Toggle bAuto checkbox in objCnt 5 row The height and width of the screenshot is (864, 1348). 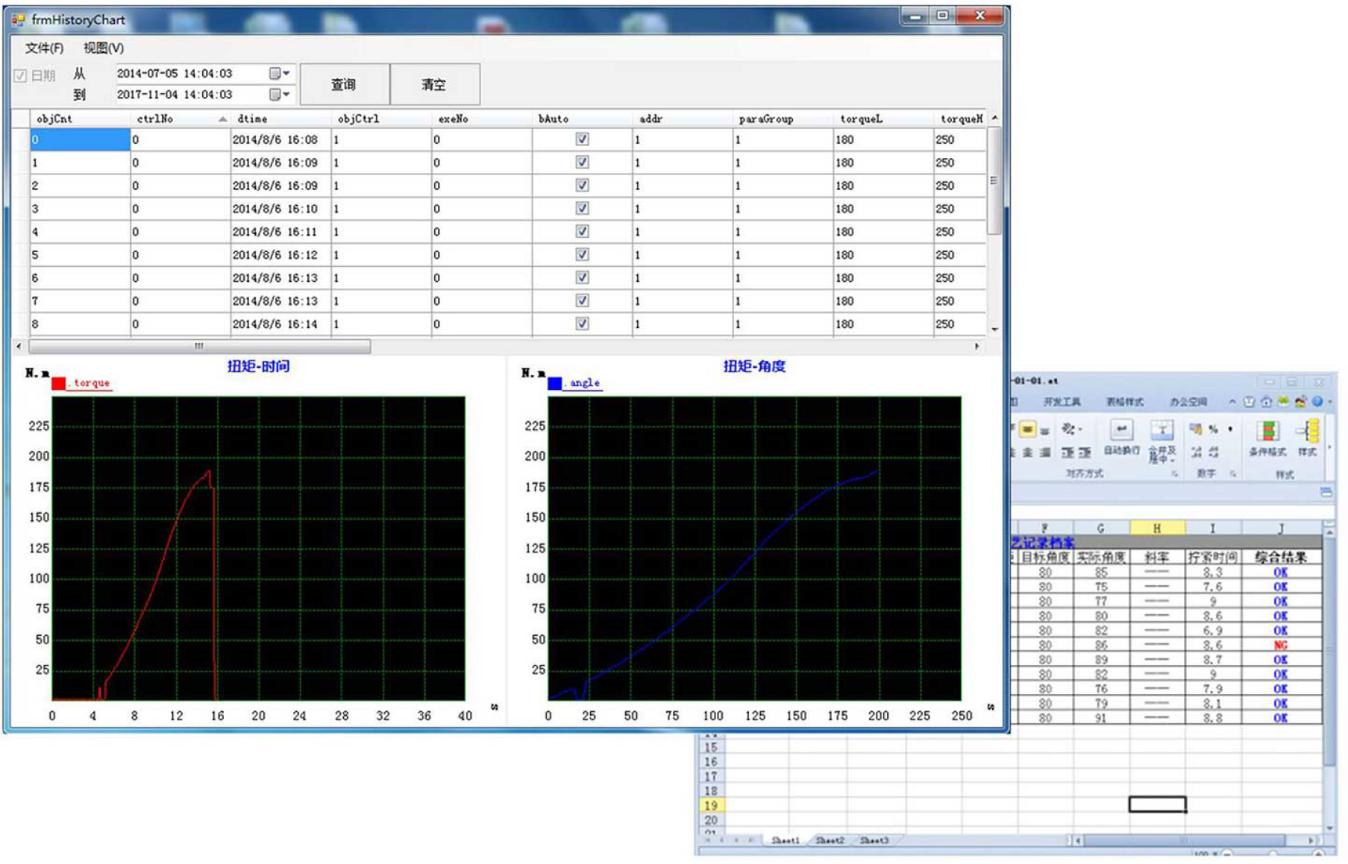click(x=582, y=255)
